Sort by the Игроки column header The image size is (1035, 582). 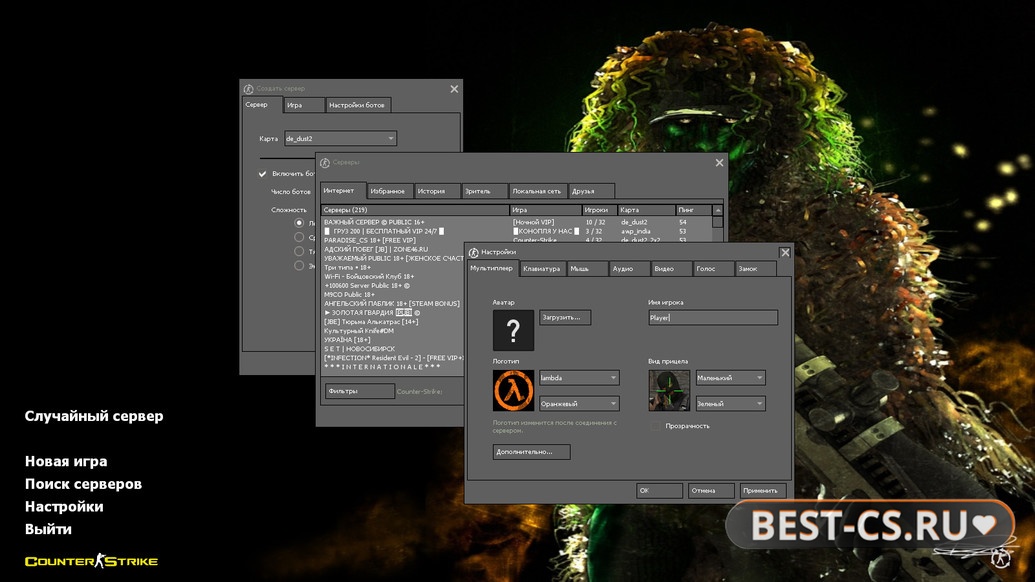[x=599, y=210]
